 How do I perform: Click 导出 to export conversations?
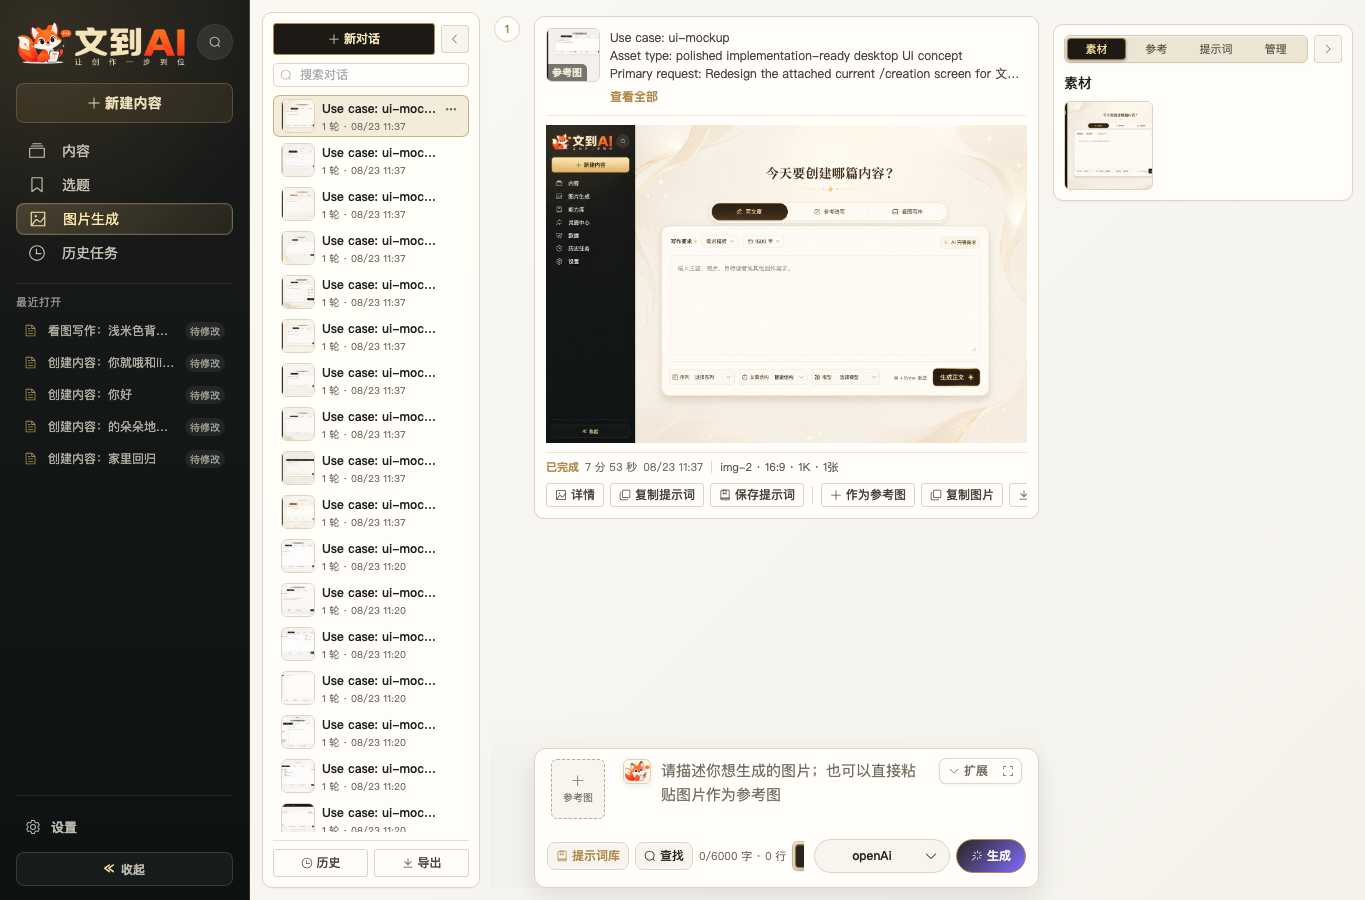tap(421, 863)
